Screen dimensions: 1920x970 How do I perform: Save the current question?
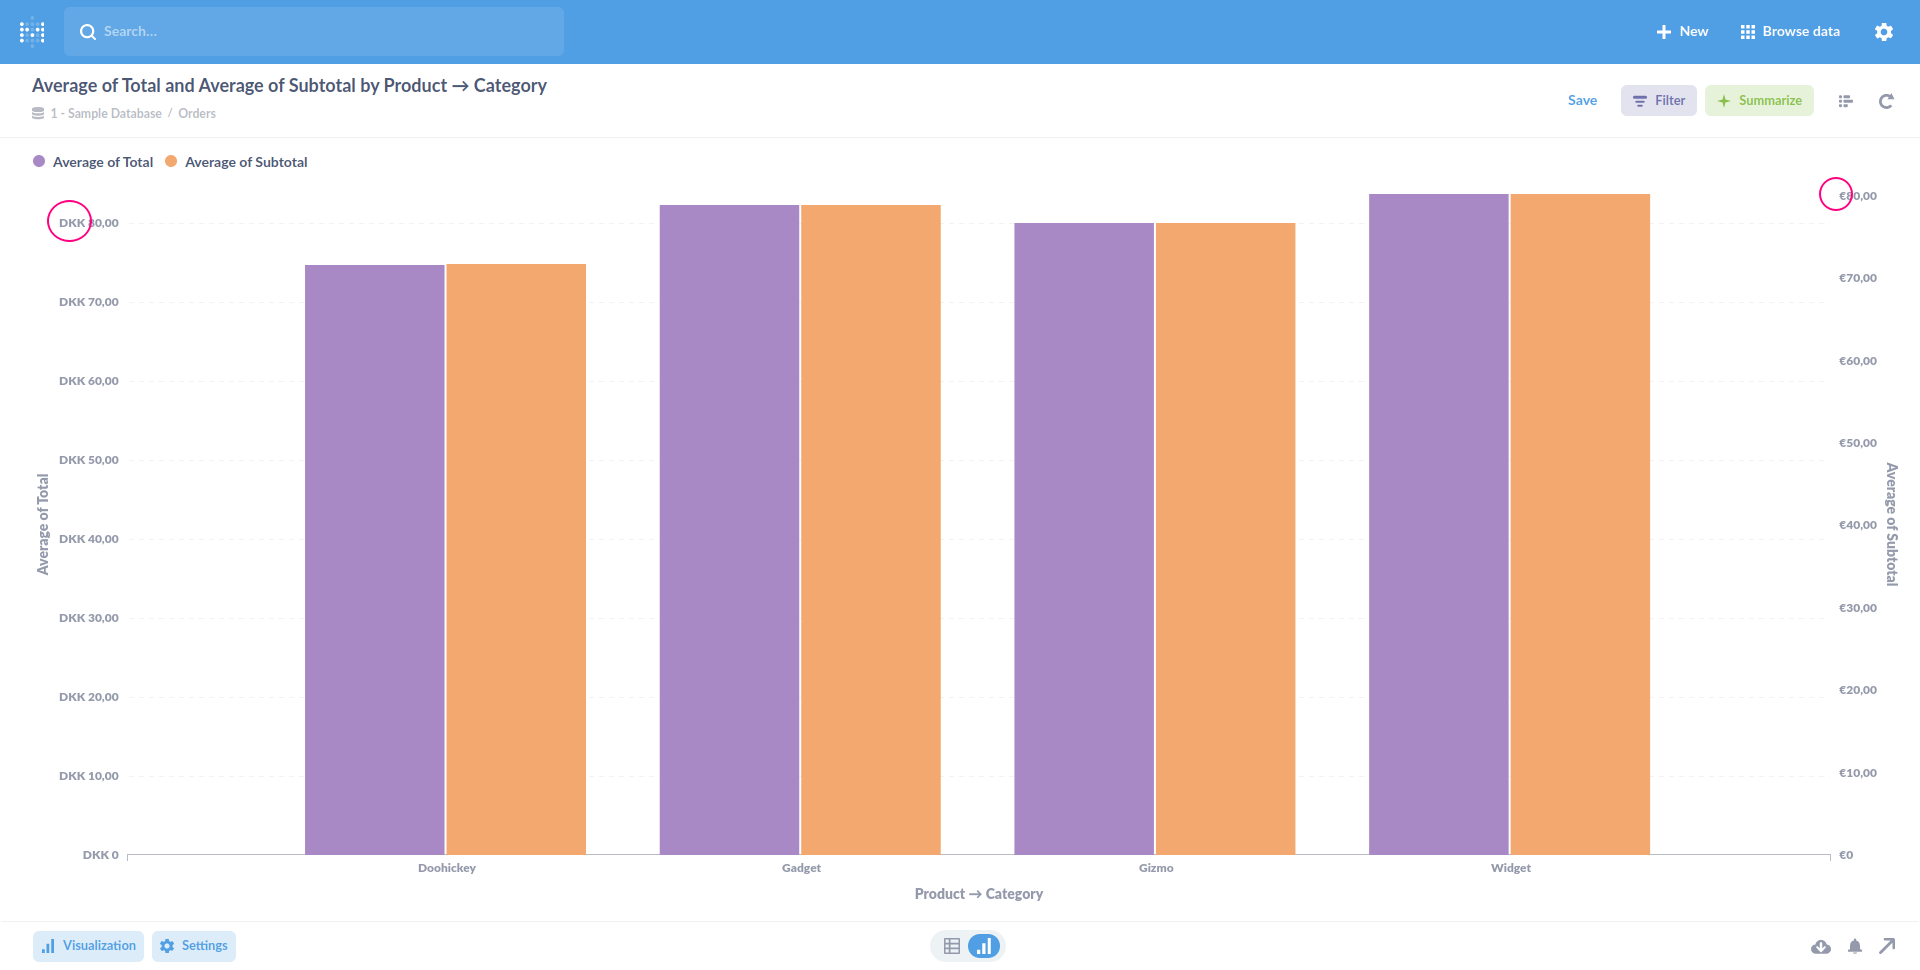[x=1583, y=100]
